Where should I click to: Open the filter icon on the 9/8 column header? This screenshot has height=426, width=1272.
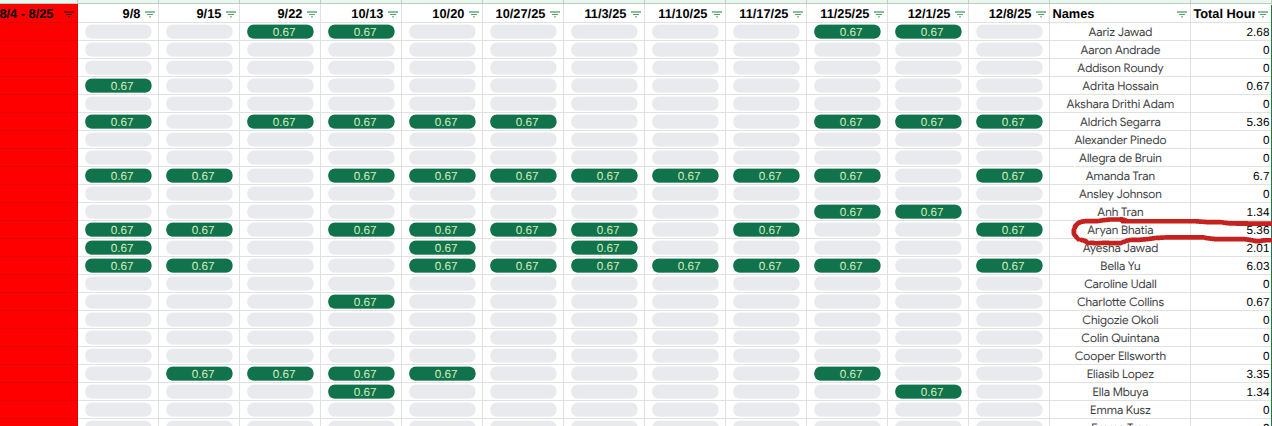(x=150, y=14)
